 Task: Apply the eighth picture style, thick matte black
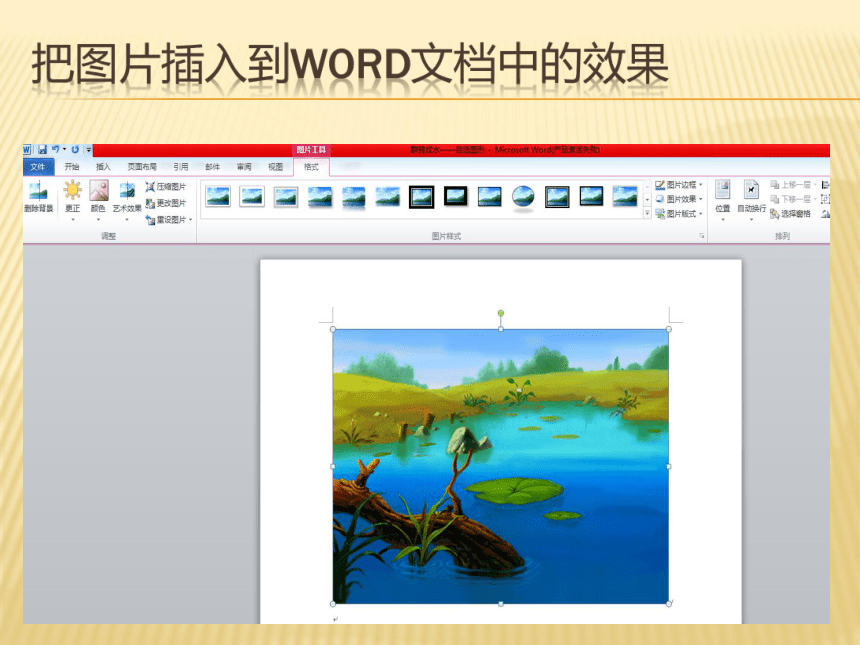pos(456,196)
